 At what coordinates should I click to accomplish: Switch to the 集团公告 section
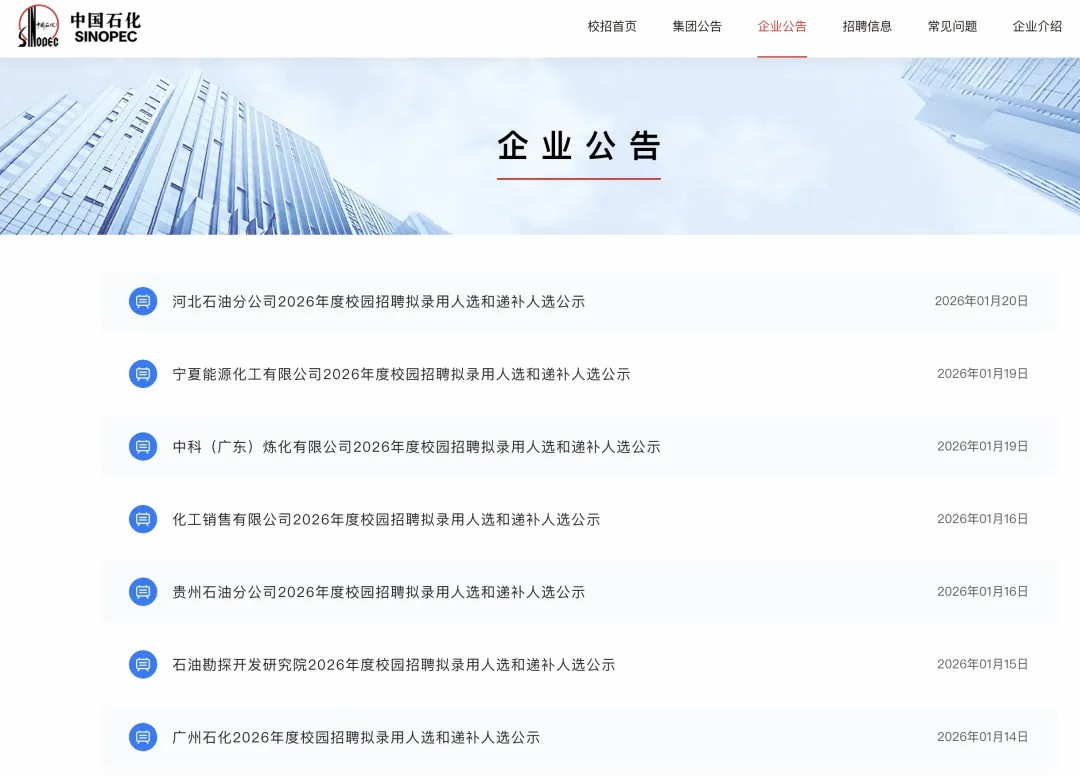click(x=697, y=27)
